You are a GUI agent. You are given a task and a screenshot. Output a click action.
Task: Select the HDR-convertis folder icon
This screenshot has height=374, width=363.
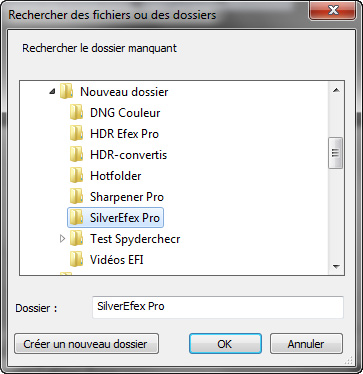coord(77,155)
